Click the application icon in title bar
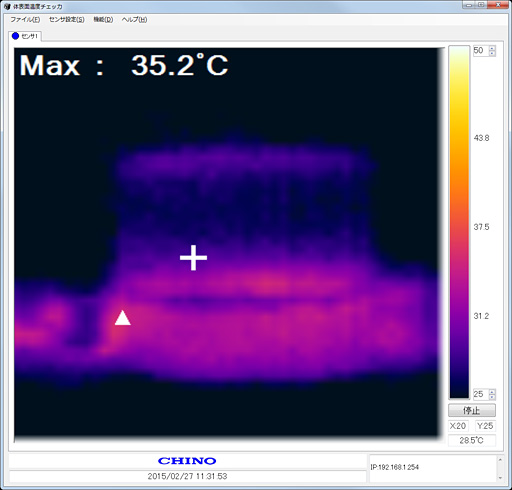The width and height of the screenshot is (512, 490). pyautogui.click(x=7, y=6)
